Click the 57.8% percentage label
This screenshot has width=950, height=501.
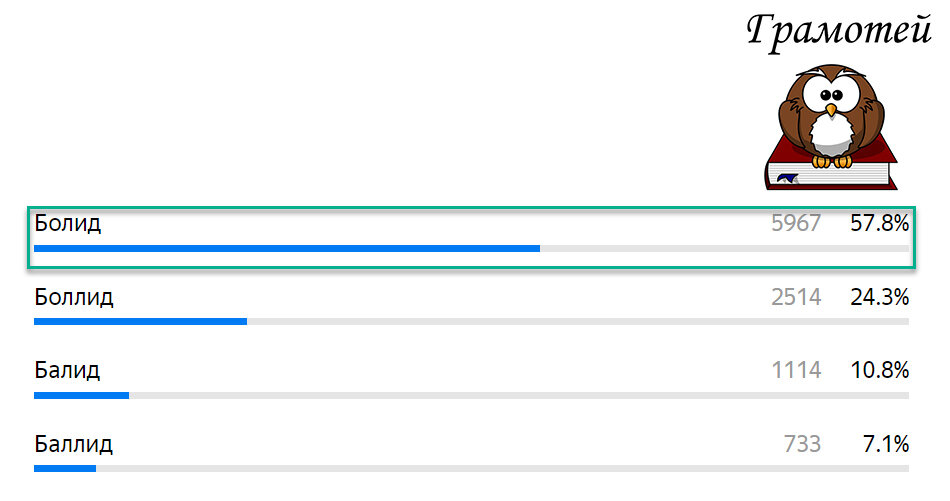[x=880, y=224]
